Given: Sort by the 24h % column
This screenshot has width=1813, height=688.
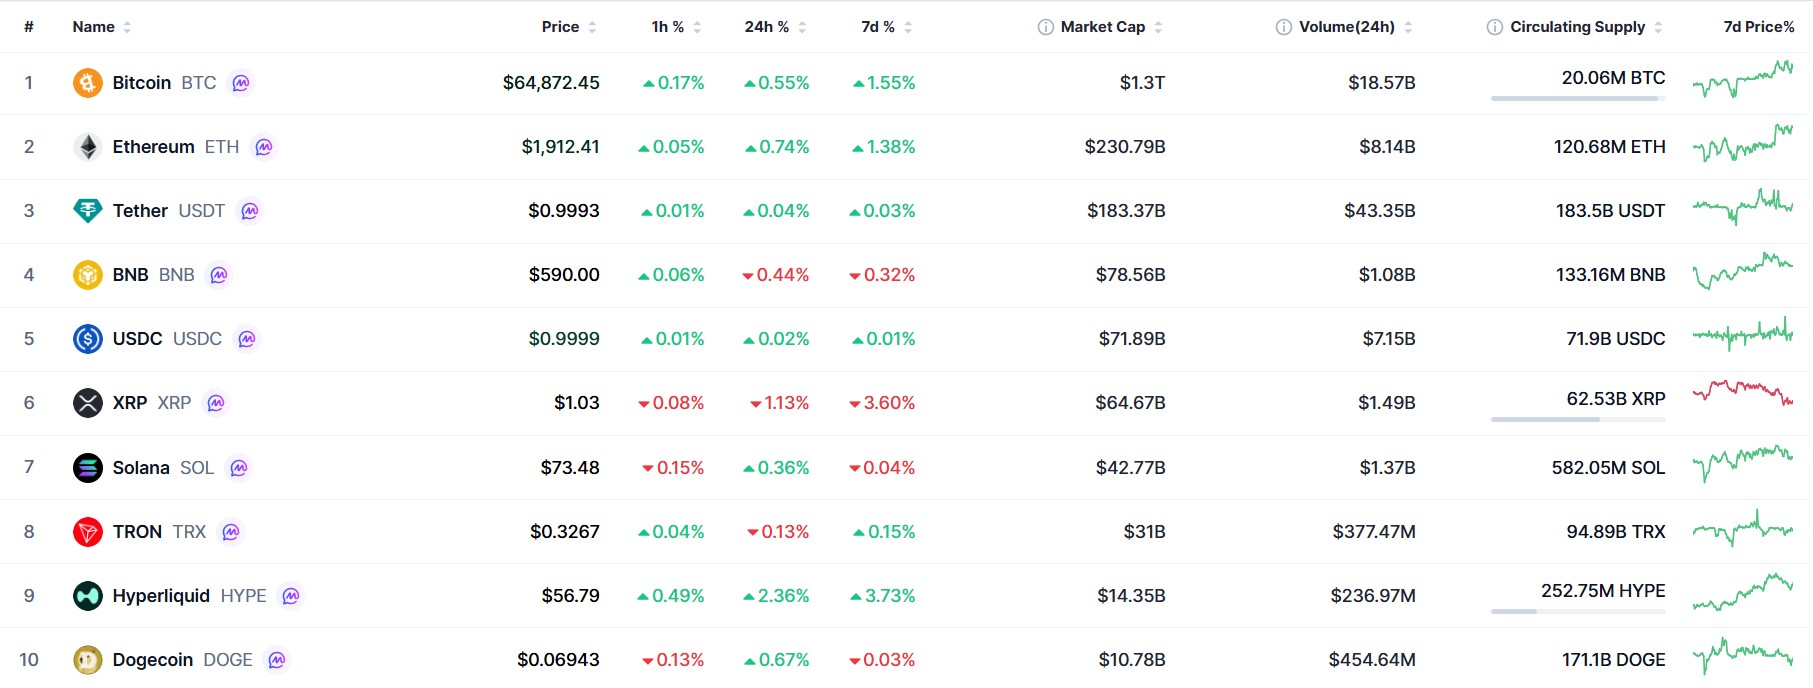Looking at the screenshot, I should tap(775, 27).
